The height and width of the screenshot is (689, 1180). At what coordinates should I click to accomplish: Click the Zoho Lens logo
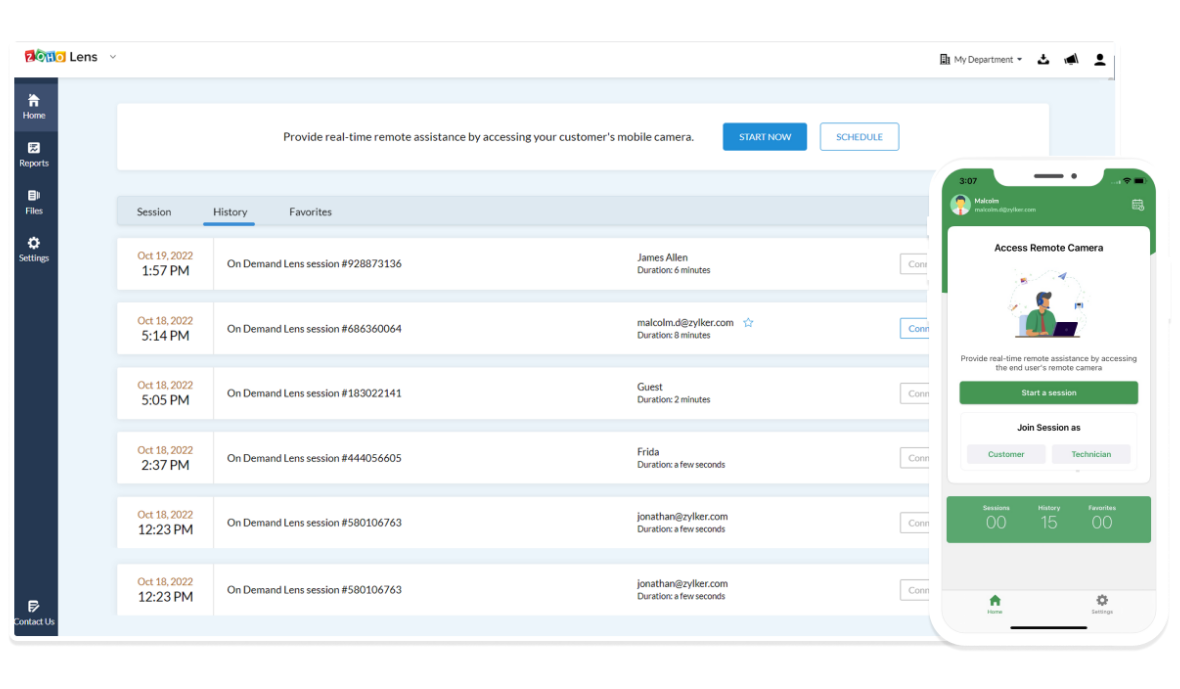pos(61,56)
